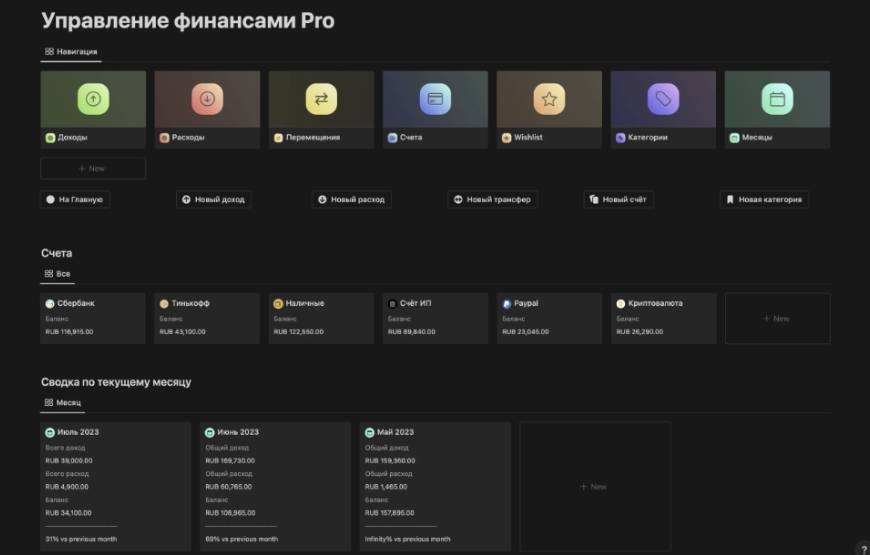The width and height of the screenshot is (870, 555).
Task: Click the Новая категория button
Action: [763, 199]
